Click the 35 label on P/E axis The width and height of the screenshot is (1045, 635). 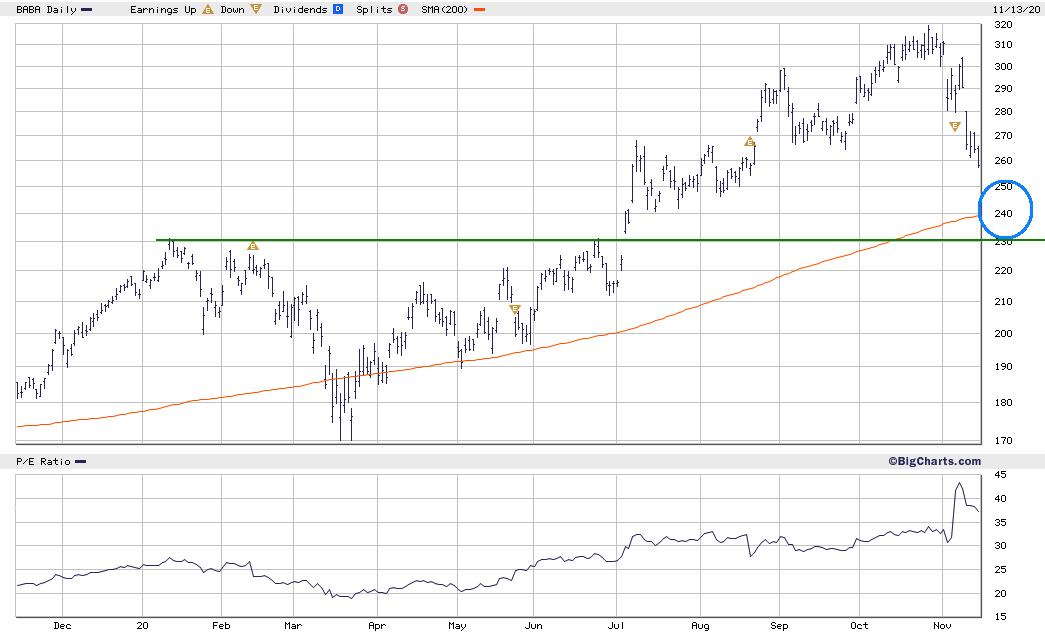(x=1000, y=522)
